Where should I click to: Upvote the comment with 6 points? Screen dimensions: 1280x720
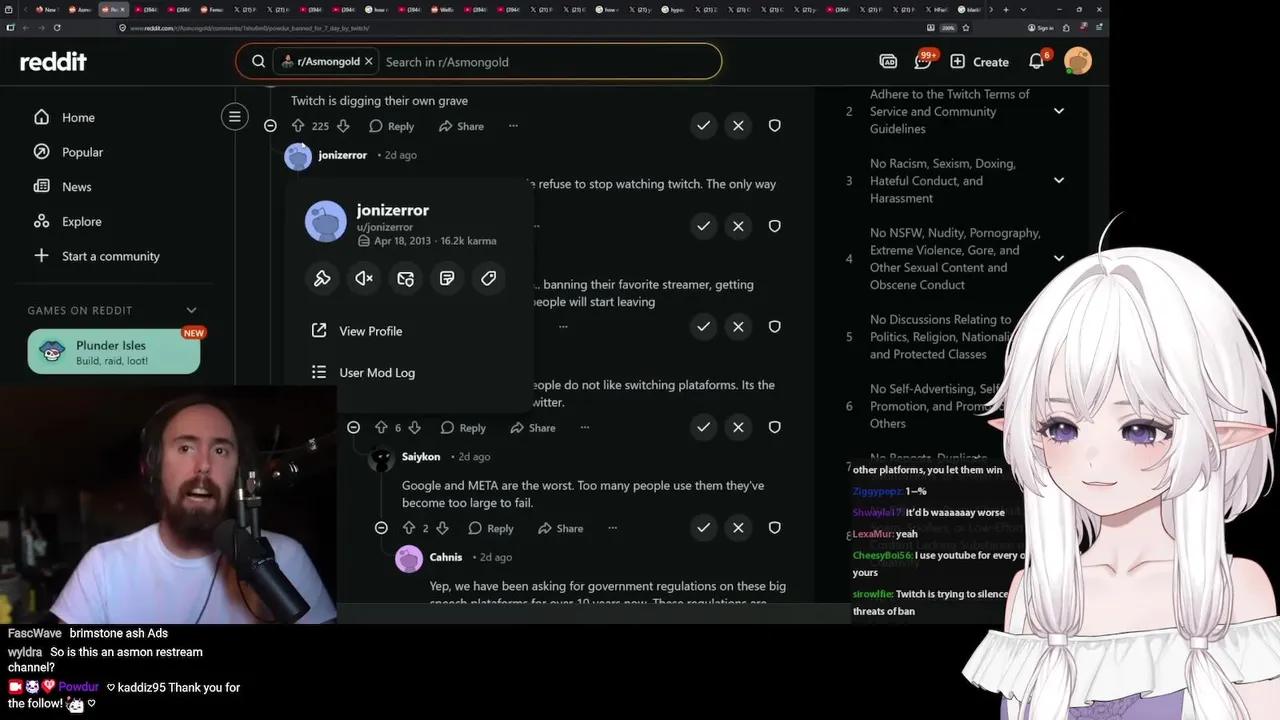coord(381,428)
